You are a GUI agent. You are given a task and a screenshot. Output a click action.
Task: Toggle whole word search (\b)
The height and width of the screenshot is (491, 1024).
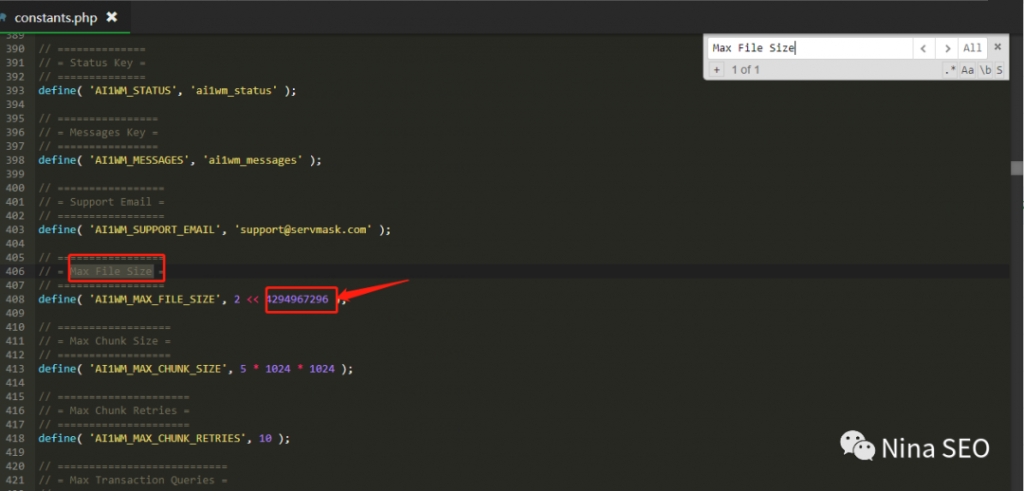pyautogui.click(x=985, y=69)
